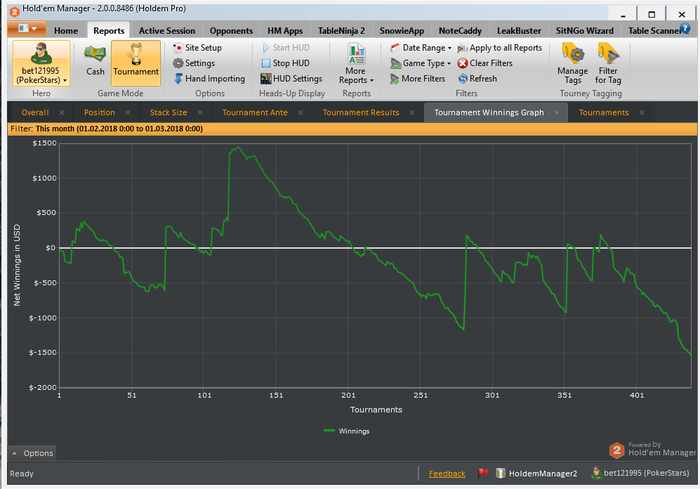
Task: Click the disabled Start HUD button
Action: coord(286,48)
